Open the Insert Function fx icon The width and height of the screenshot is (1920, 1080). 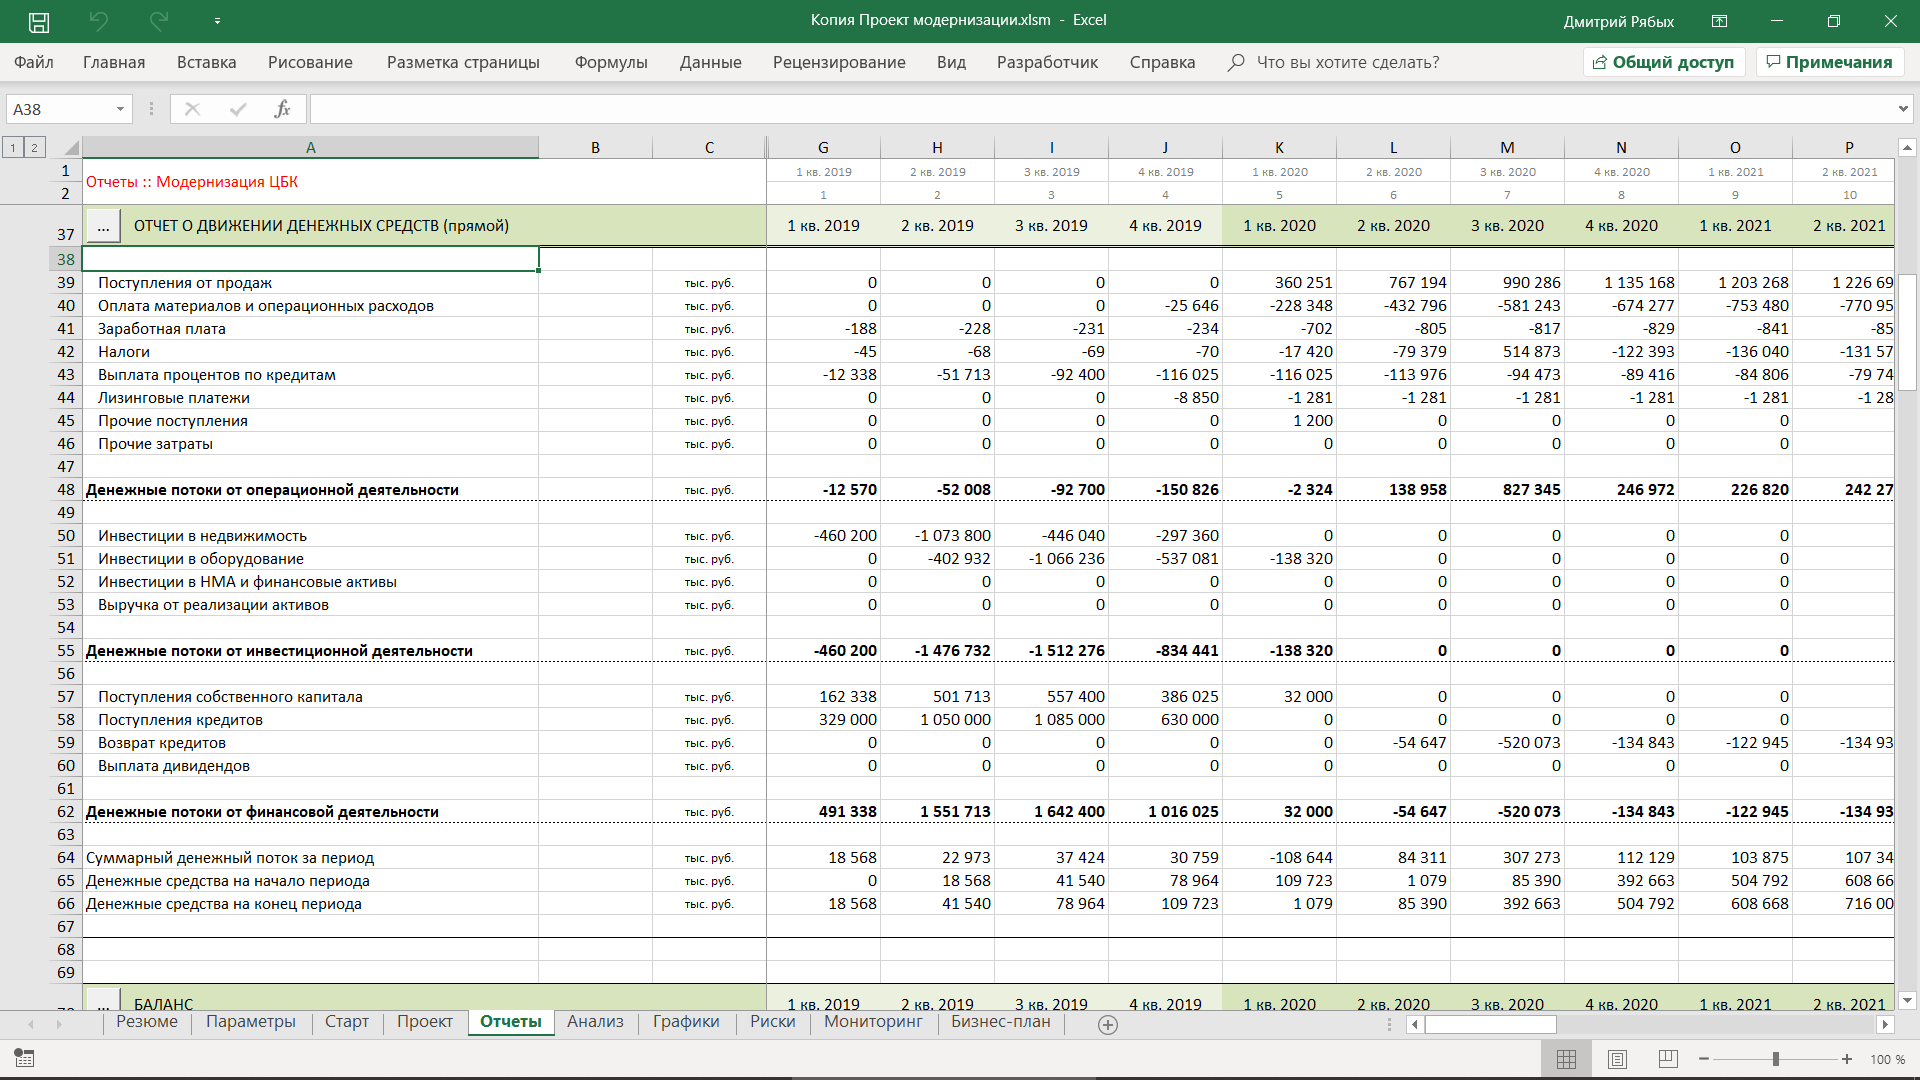[x=282, y=109]
